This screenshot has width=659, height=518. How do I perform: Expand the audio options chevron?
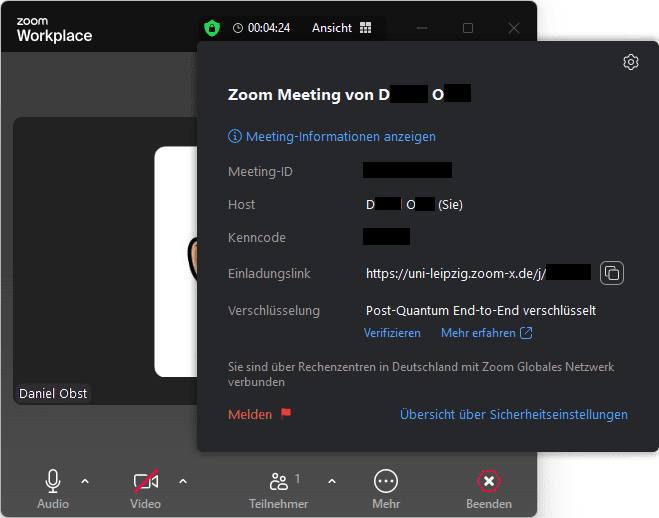click(x=85, y=481)
